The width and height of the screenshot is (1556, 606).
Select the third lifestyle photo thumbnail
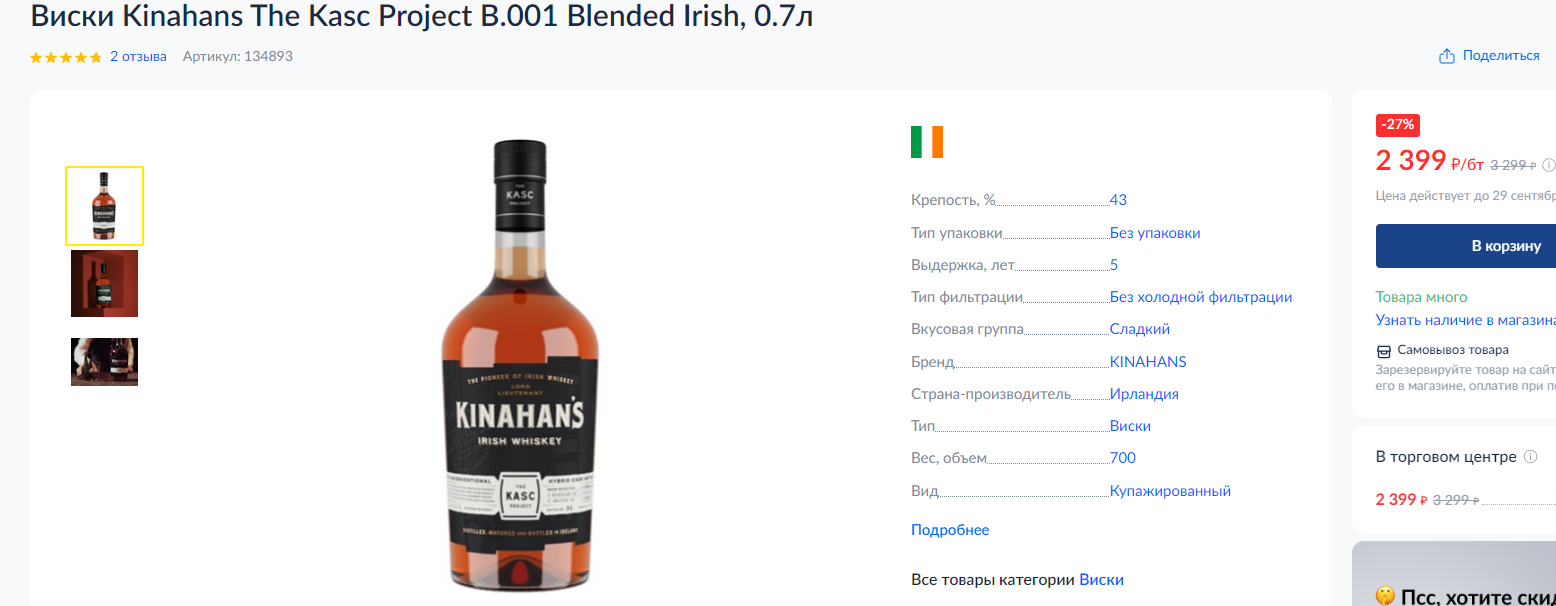(x=105, y=362)
